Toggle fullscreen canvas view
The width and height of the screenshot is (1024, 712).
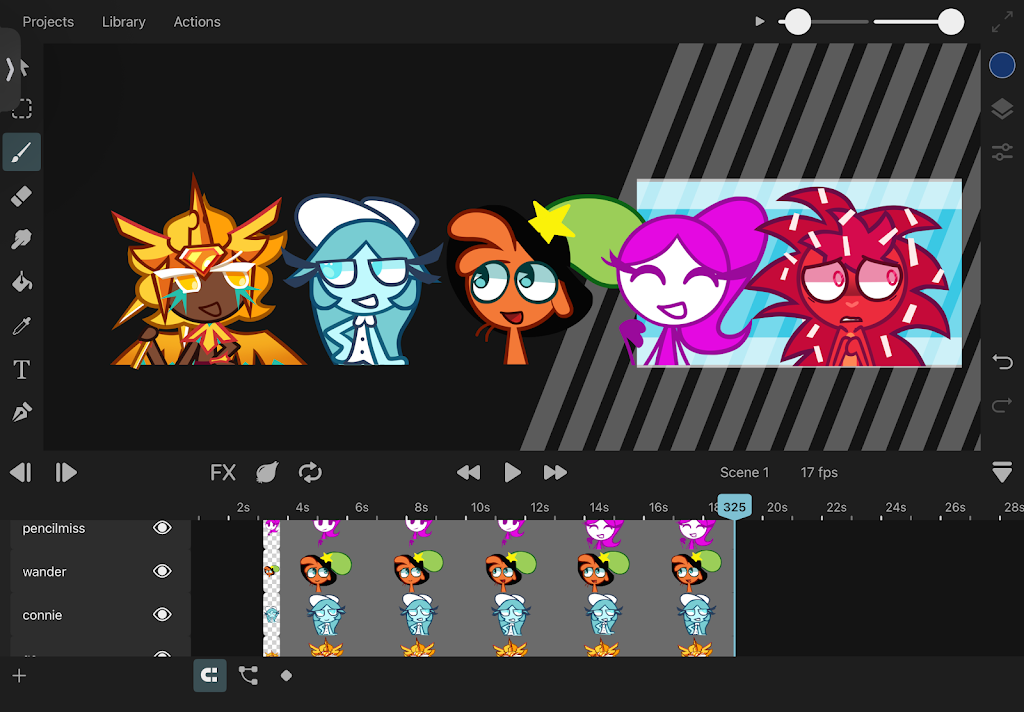click(x=1001, y=22)
